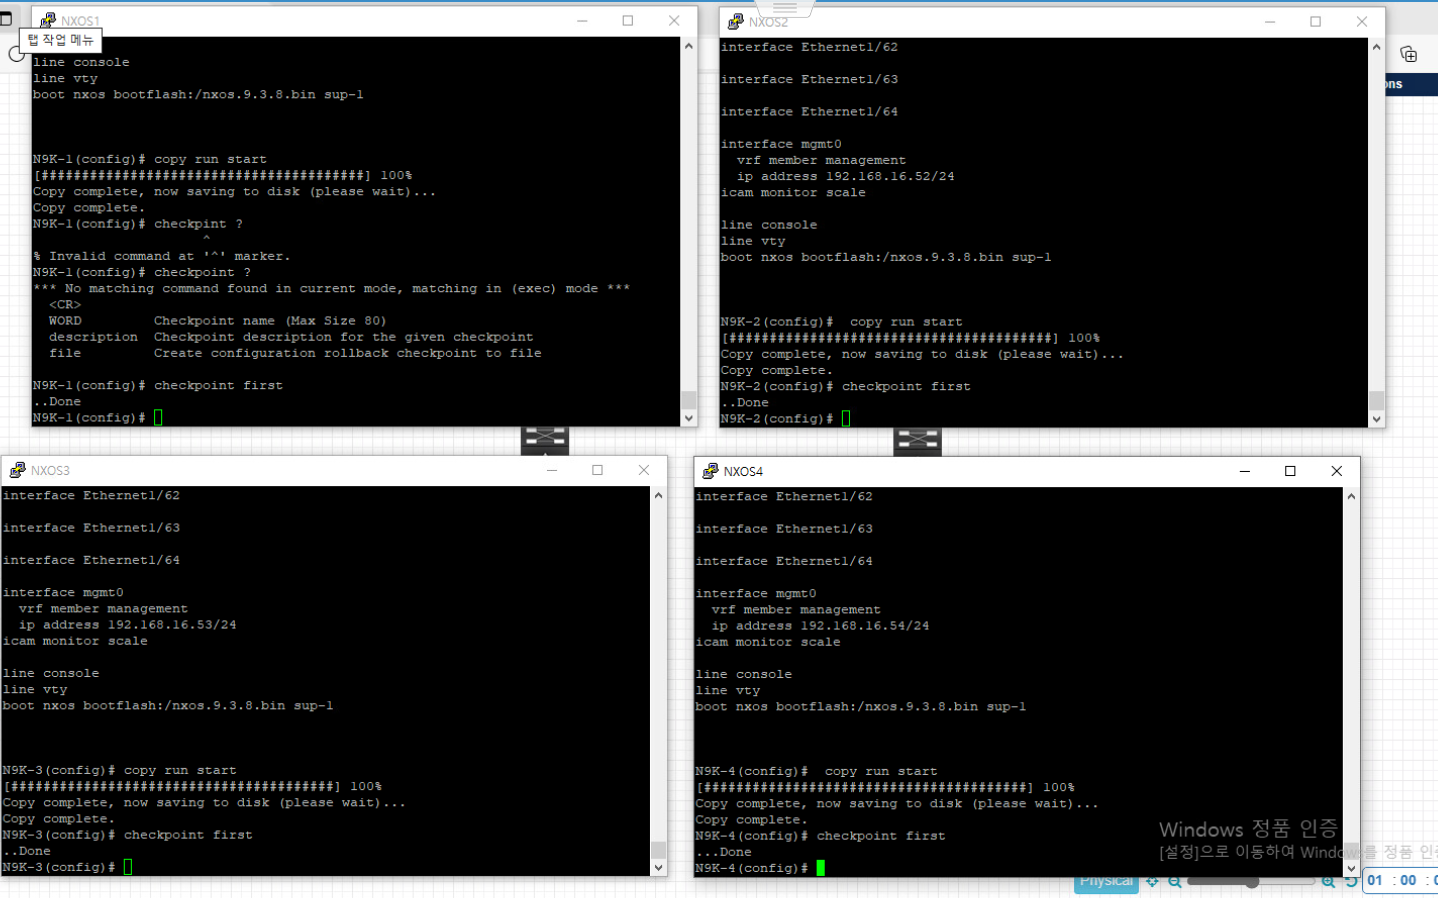
Task: Click 'interface mgmt0' line in NXOS3
Action: coord(63,593)
